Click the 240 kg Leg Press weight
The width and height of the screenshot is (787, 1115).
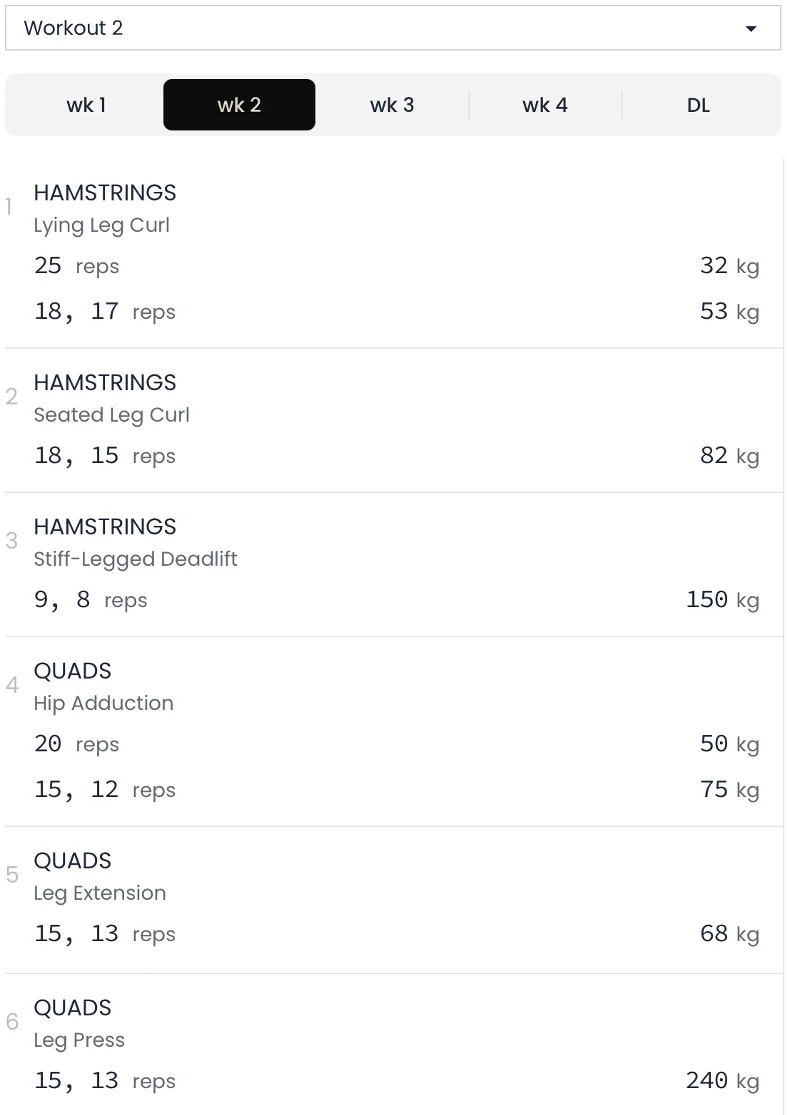click(x=722, y=1081)
